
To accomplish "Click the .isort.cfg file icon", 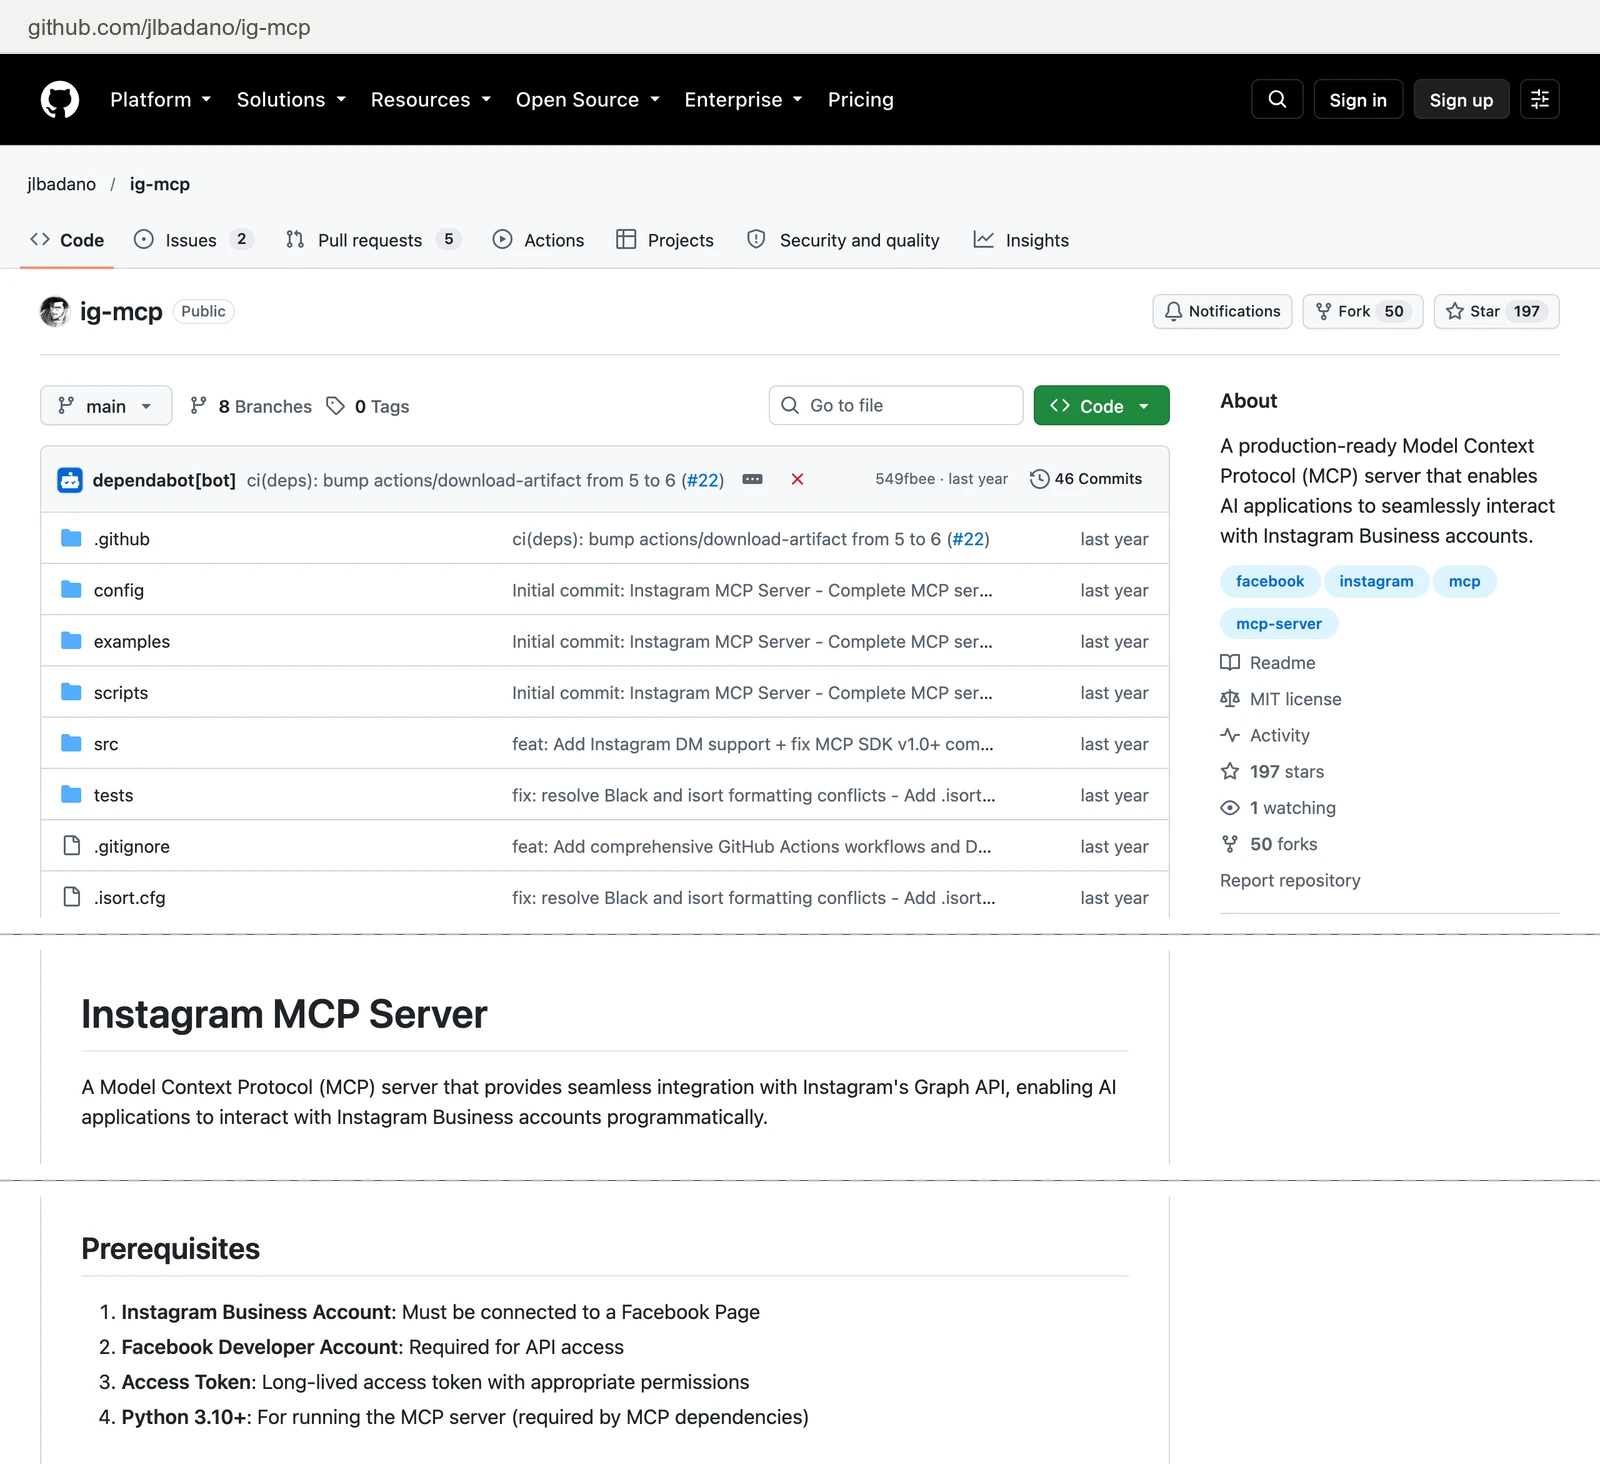I will (71, 897).
